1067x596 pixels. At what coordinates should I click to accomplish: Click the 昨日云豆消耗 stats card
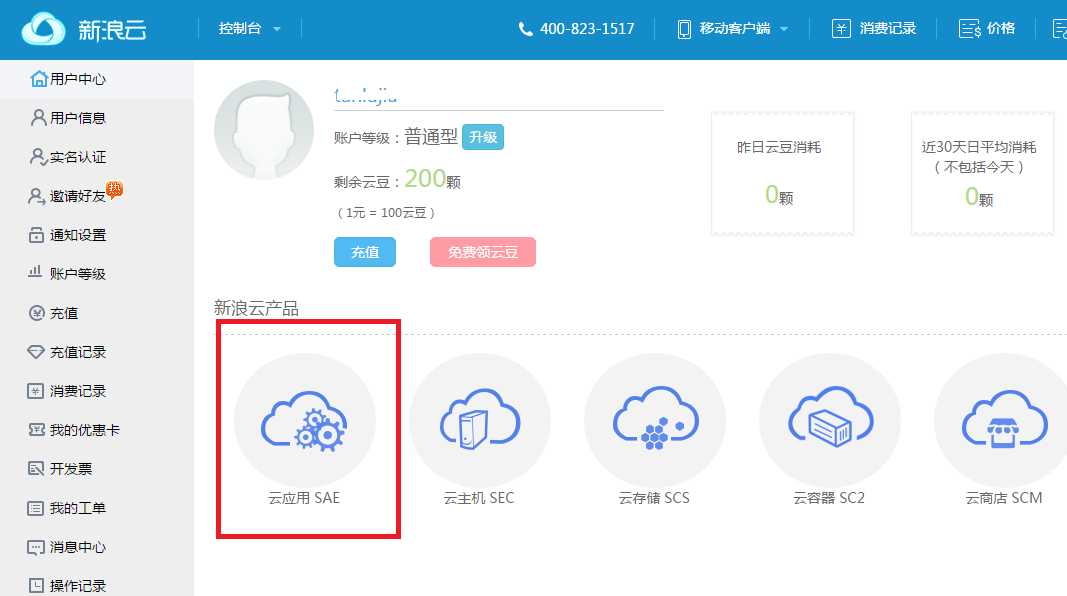pyautogui.click(x=783, y=173)
